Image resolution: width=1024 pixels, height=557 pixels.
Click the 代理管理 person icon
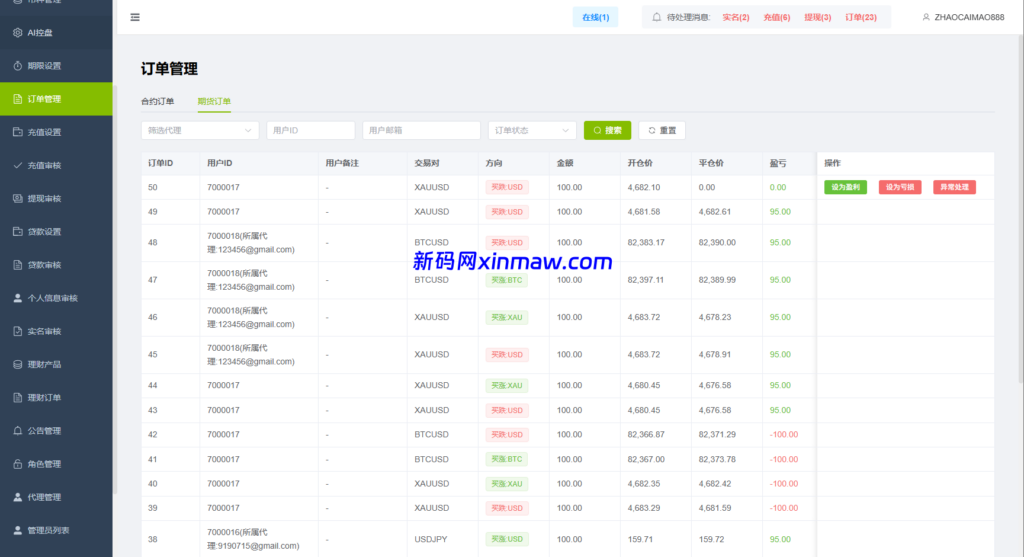click(18, 497)
